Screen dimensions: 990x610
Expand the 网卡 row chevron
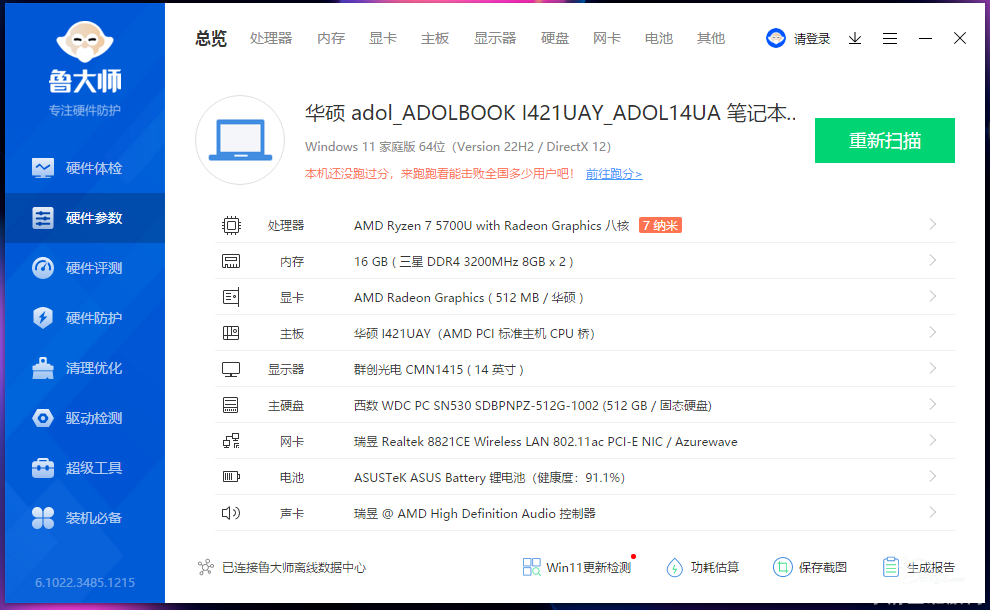pos(933,441)
